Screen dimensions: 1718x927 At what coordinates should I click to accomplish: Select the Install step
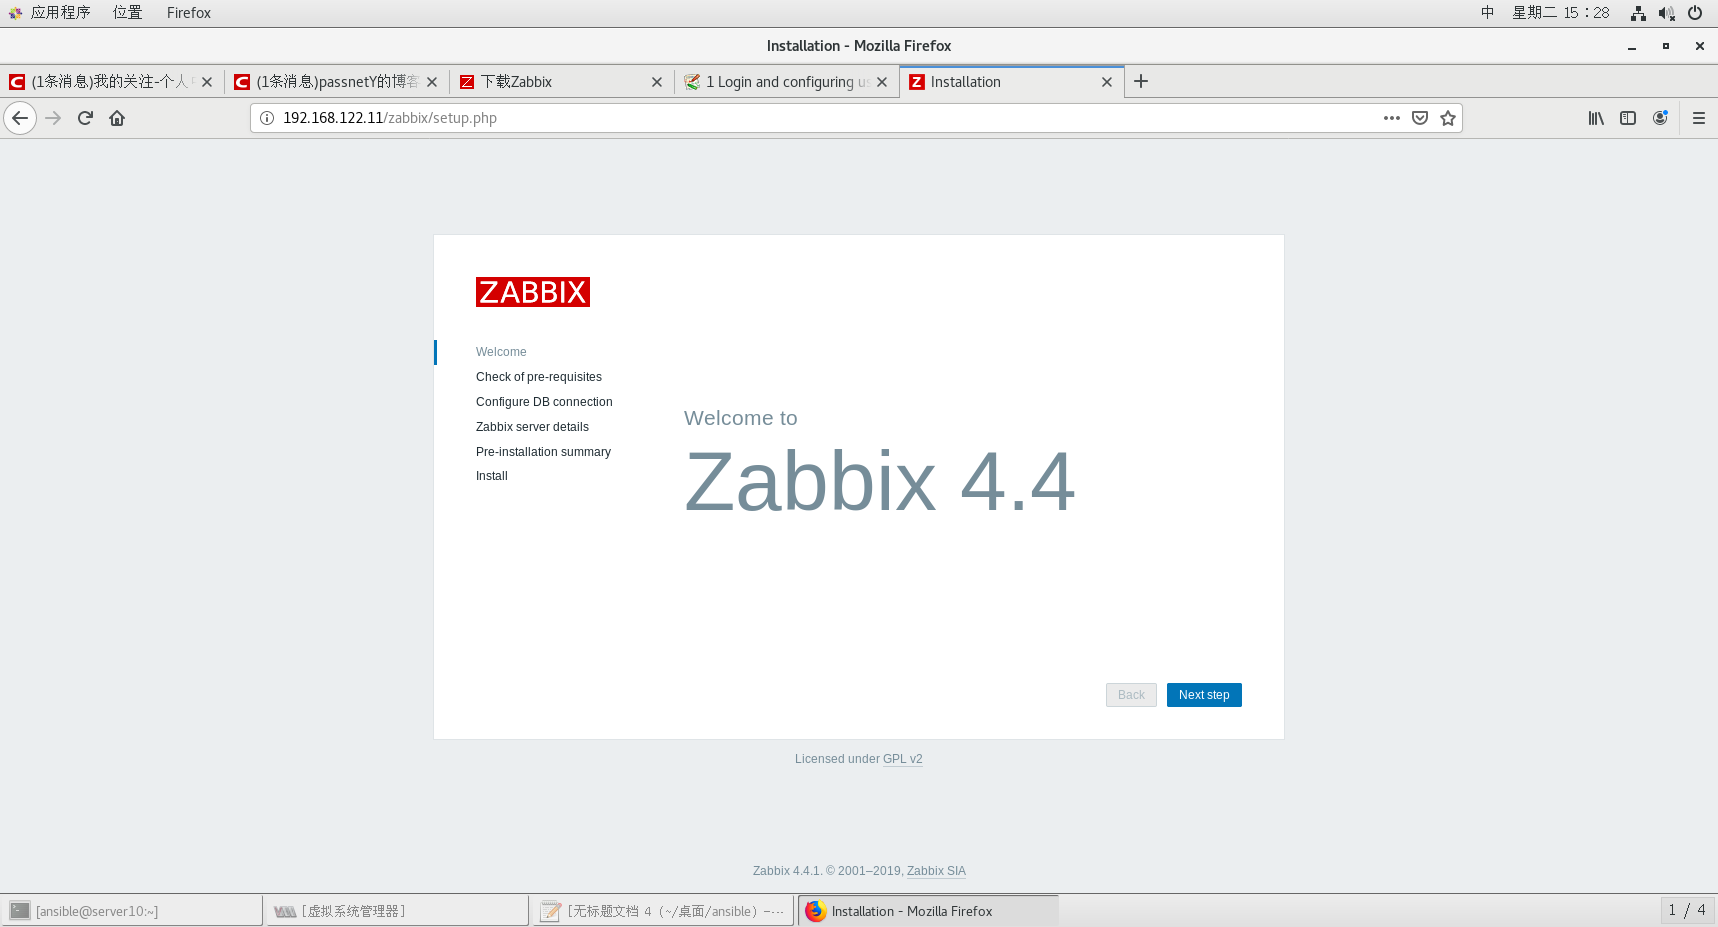[x=492, y=476]
